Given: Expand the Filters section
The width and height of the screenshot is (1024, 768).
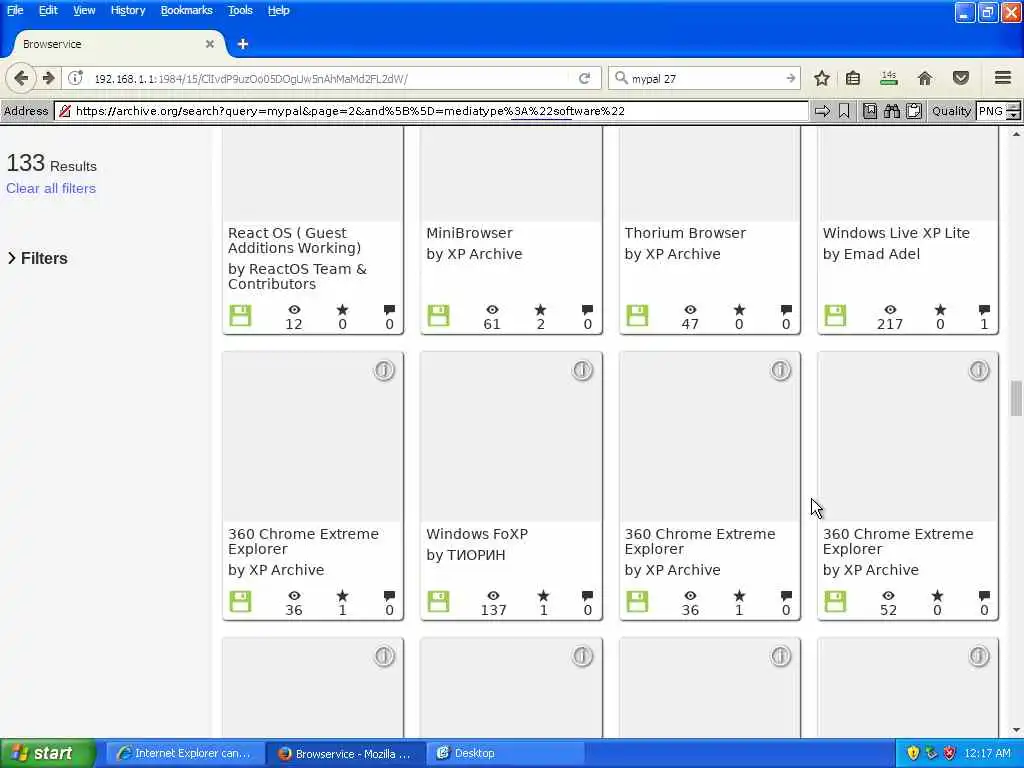Looking at the screenshot, I should pyautogui.click(x=37, y=259).
